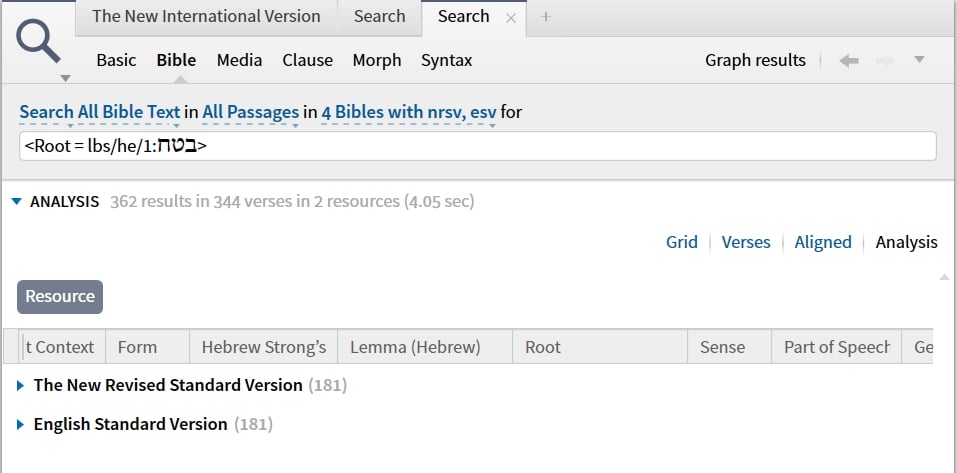Select the Morph search type
Screen dimensions: 957x473
click(376, 60)
